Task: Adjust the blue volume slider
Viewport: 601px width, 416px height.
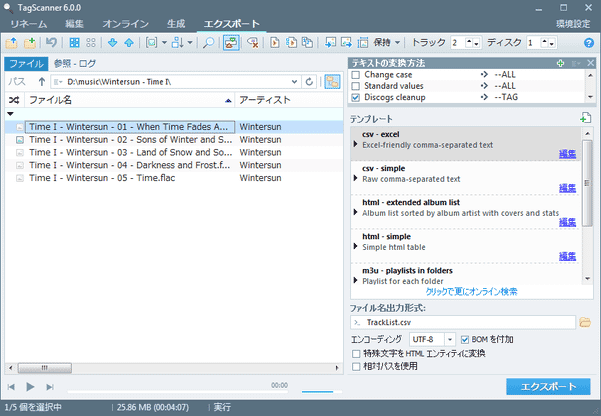Action: click(x=322, y=392)
